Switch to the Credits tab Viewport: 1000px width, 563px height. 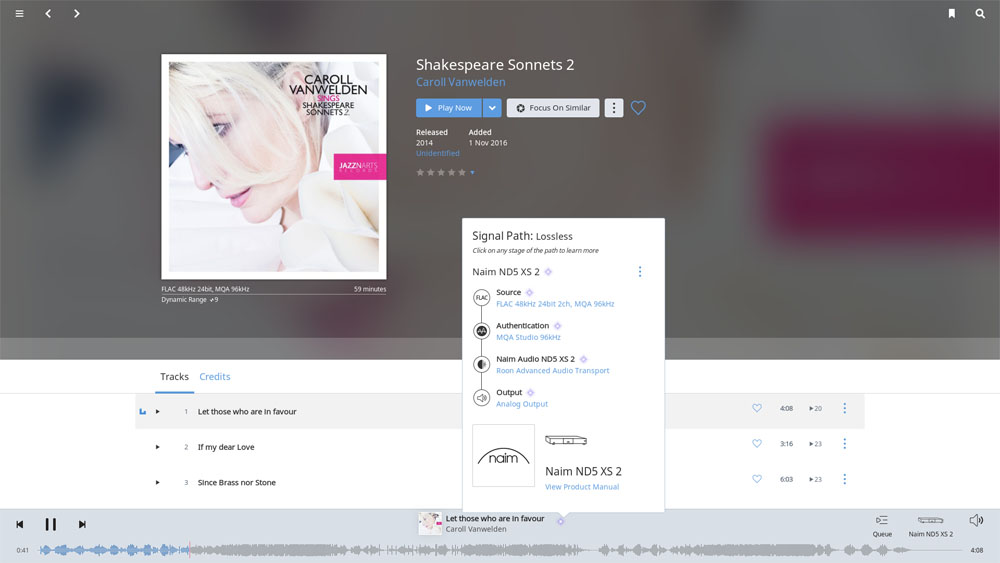pos(215,377)
